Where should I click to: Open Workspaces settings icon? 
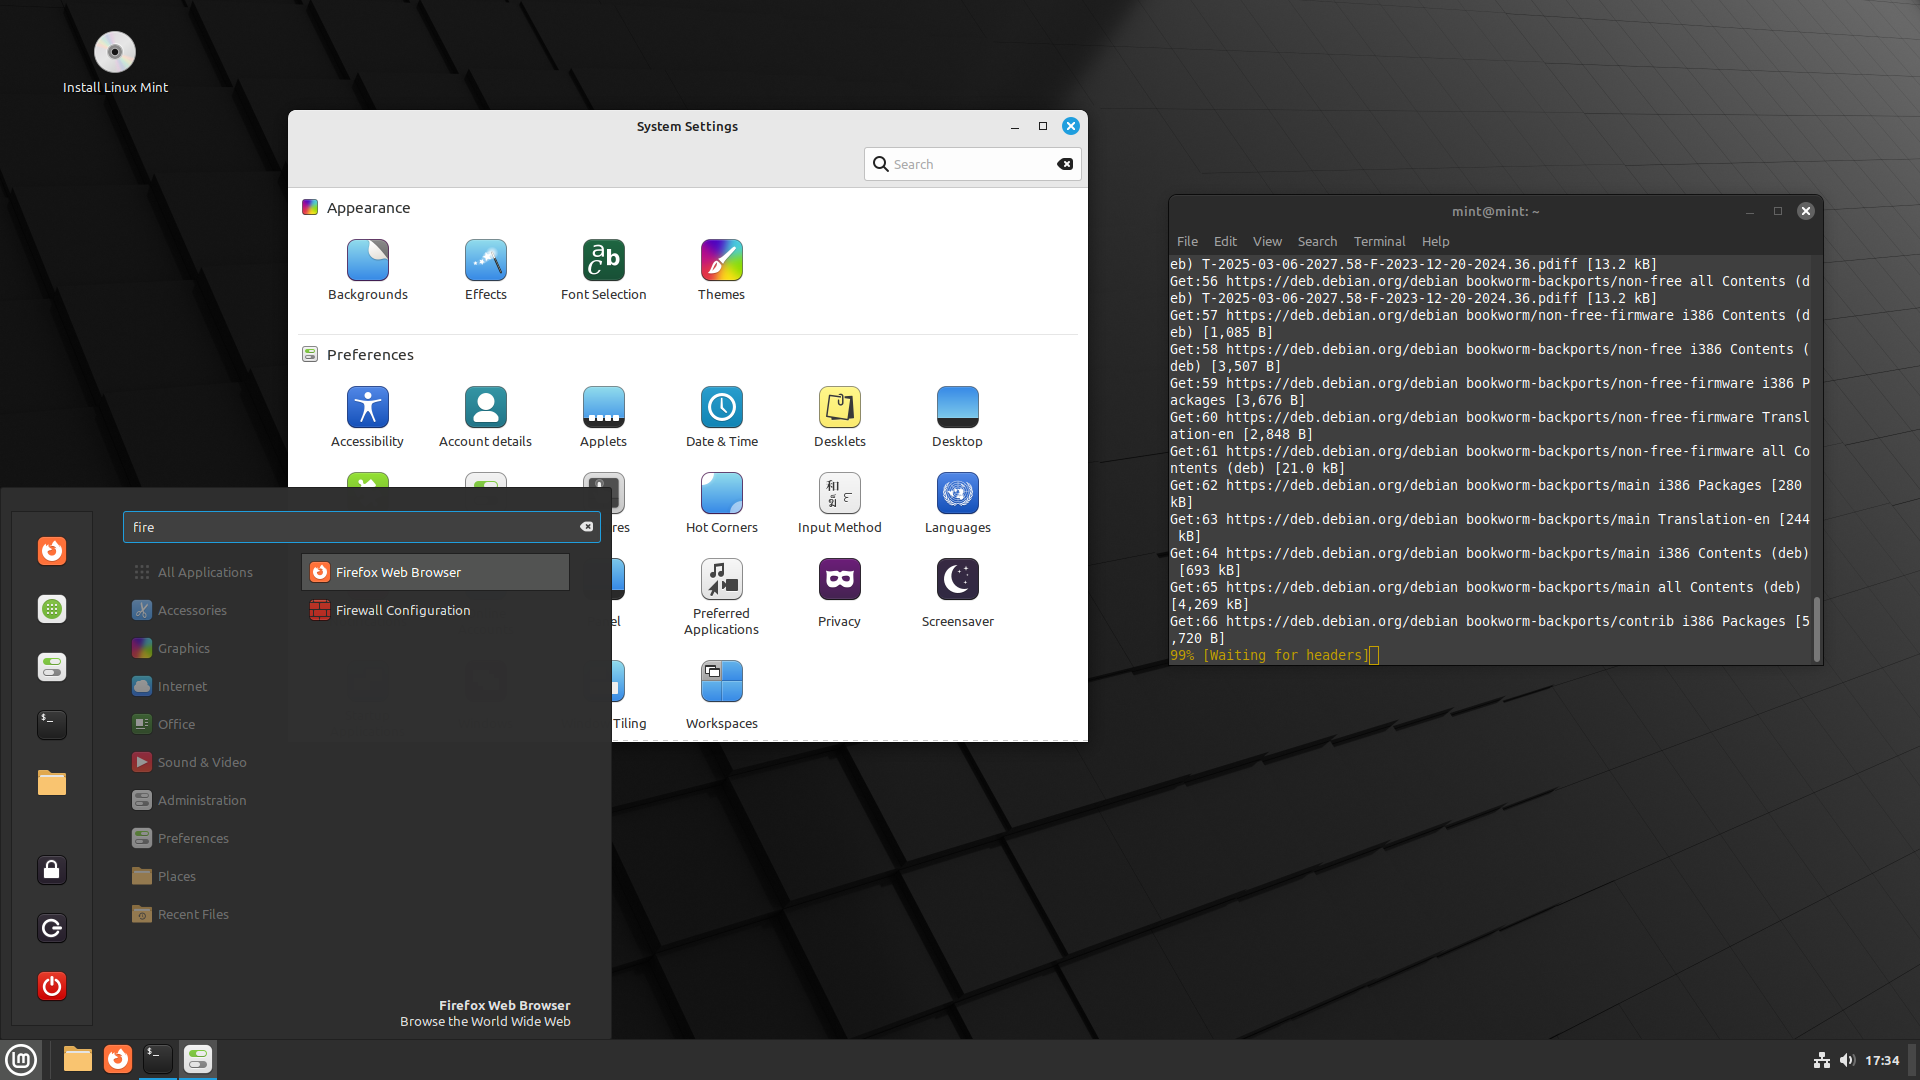coord(721,683)
